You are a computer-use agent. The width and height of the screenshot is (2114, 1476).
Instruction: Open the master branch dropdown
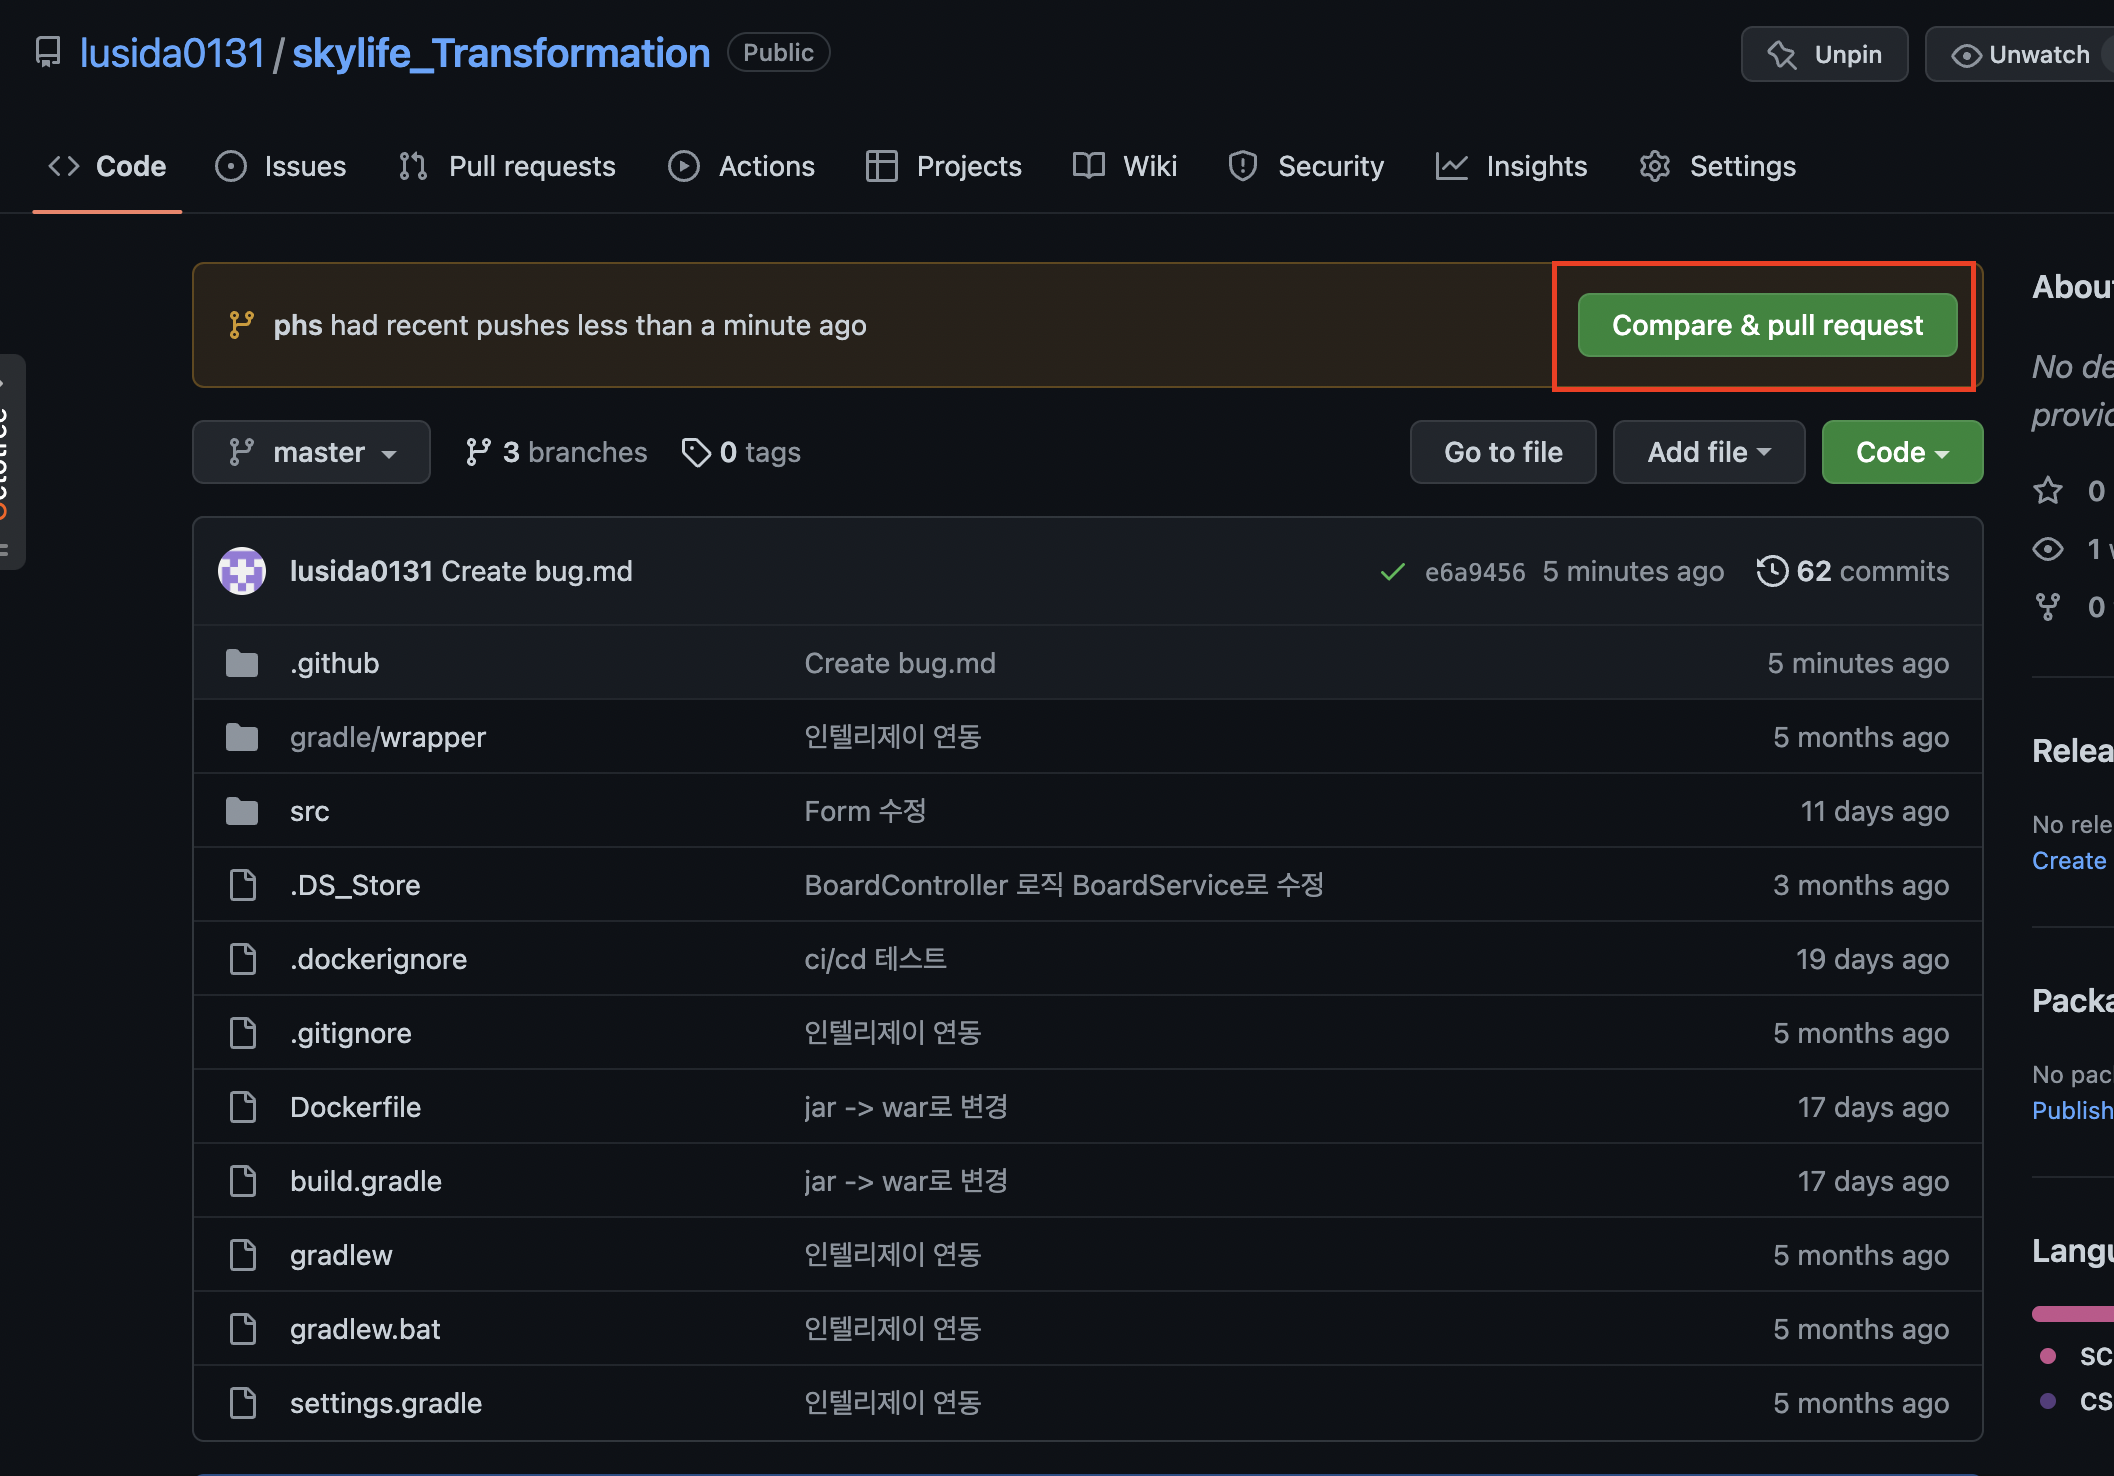[x=311, y=452]
